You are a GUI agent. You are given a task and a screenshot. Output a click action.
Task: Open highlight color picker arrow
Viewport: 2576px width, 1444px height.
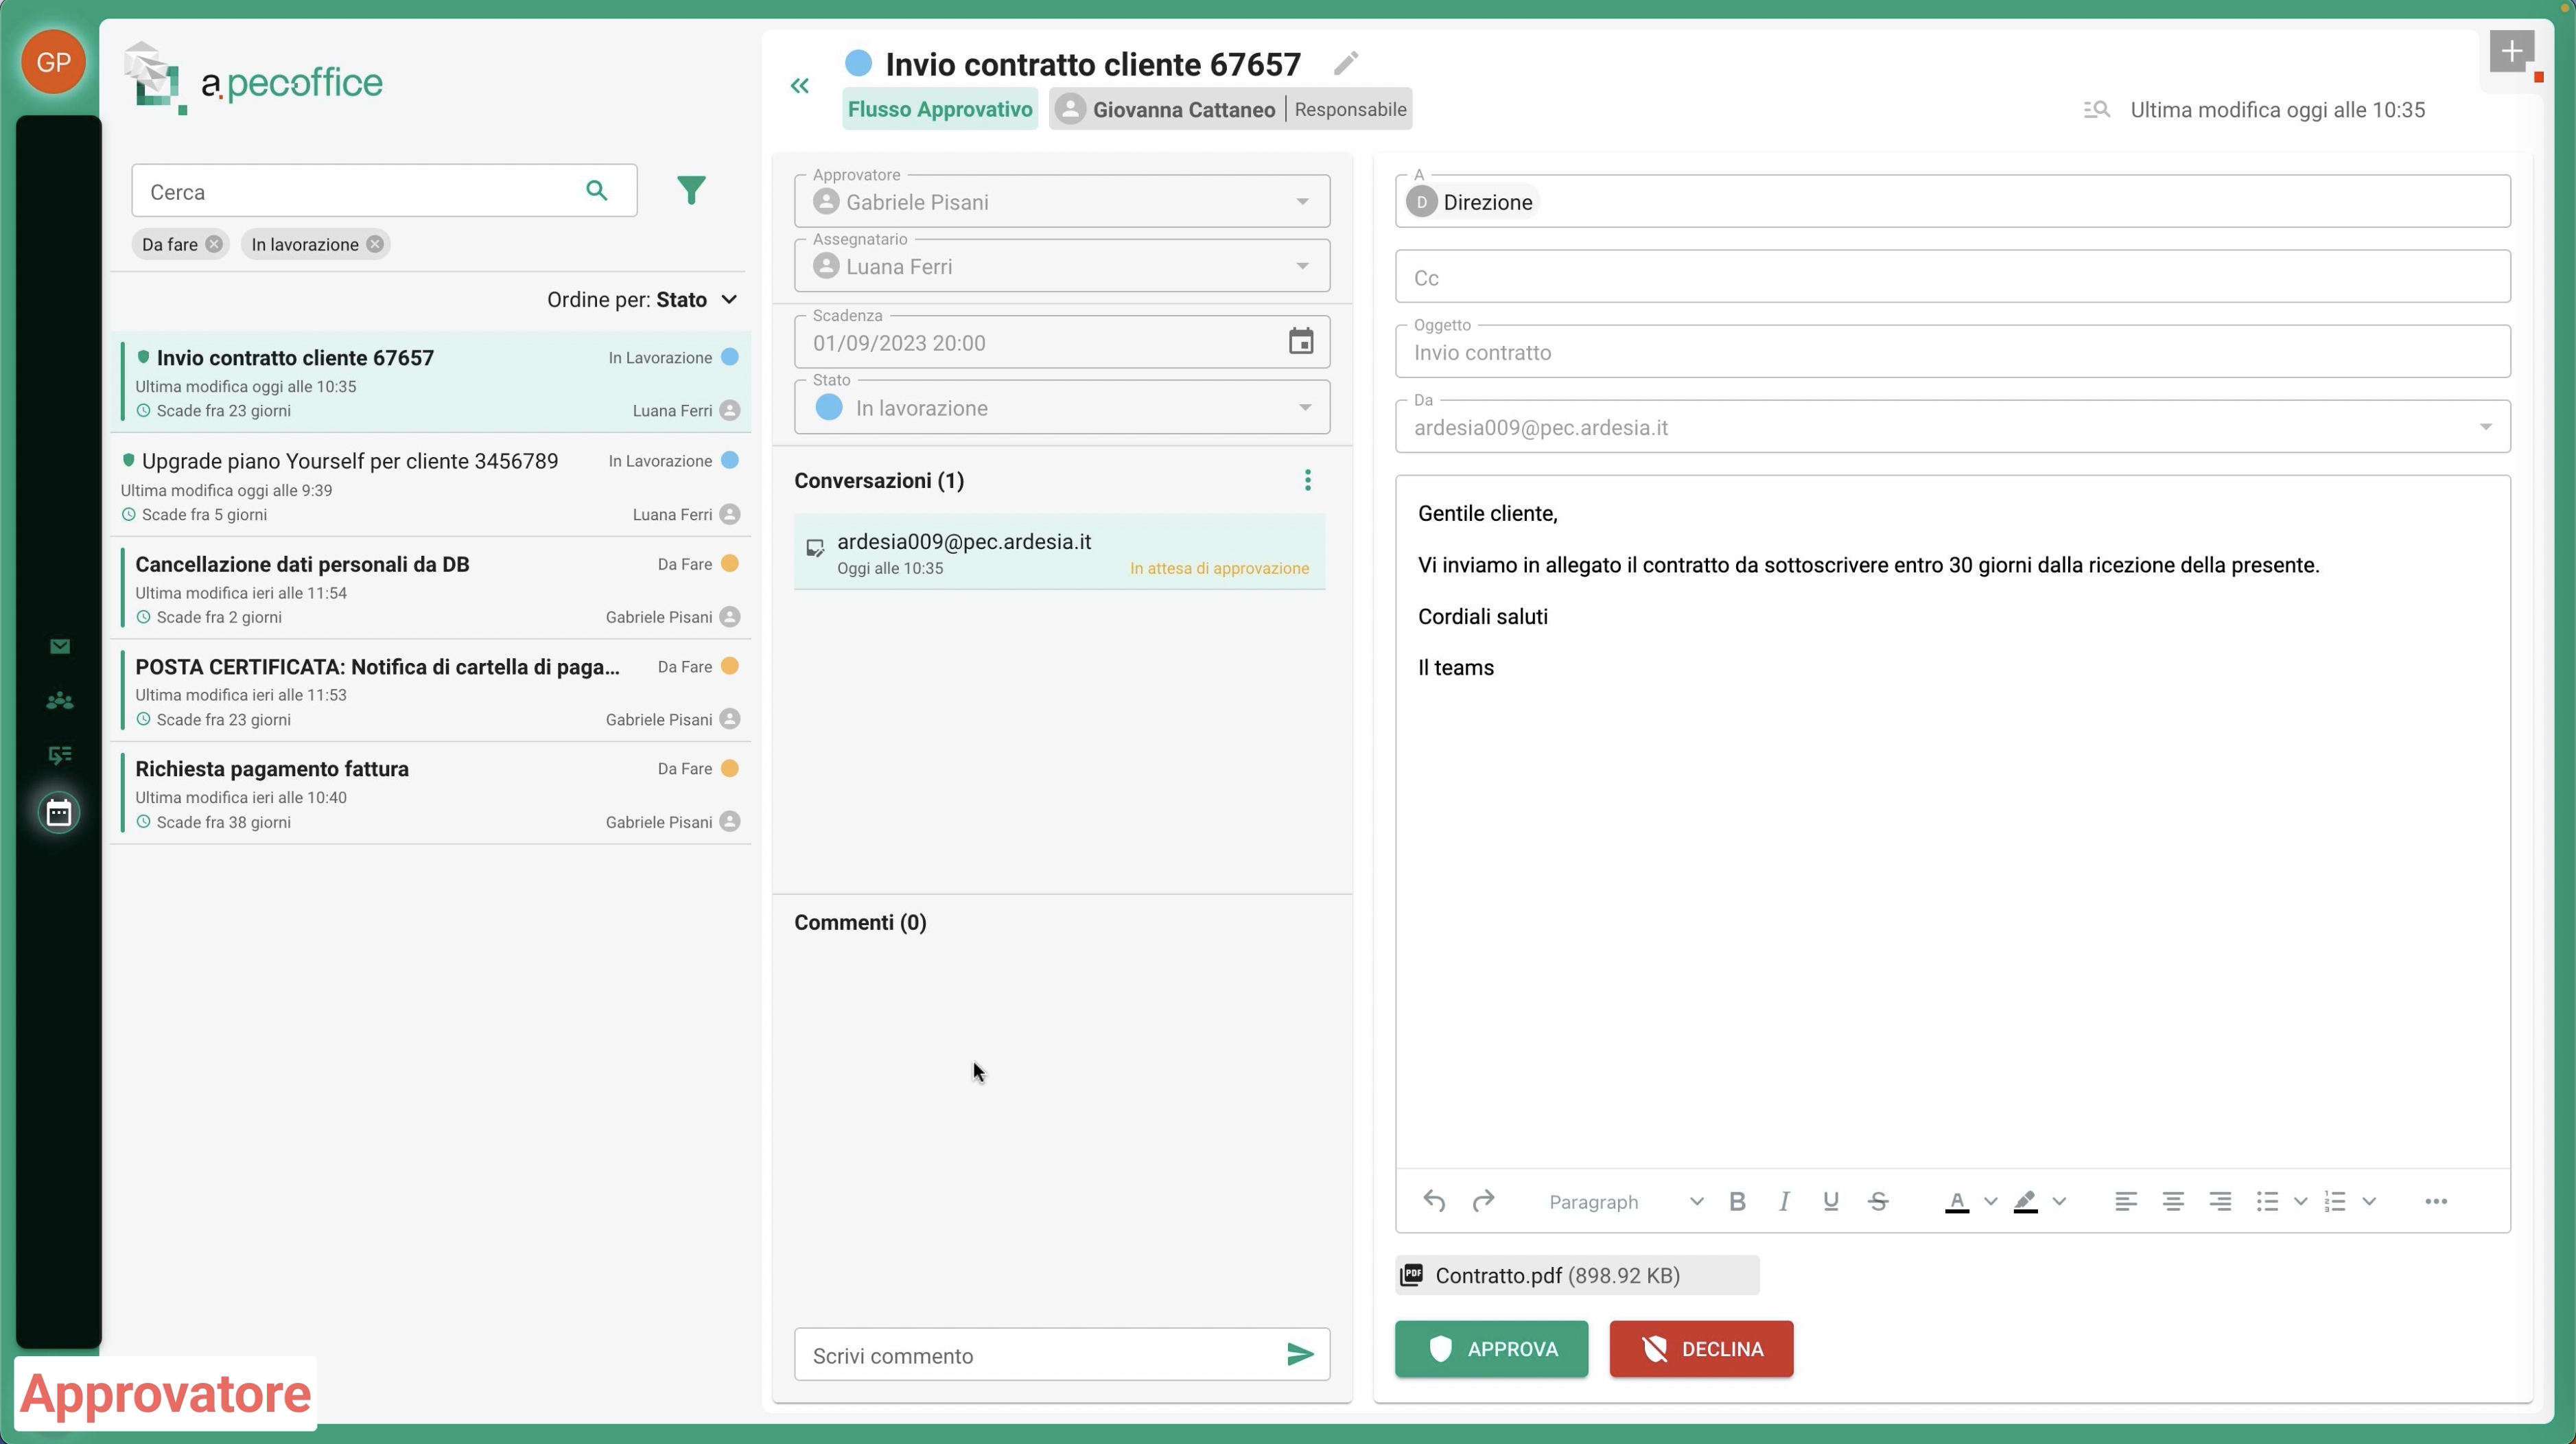click(x=2059, y=1202)
